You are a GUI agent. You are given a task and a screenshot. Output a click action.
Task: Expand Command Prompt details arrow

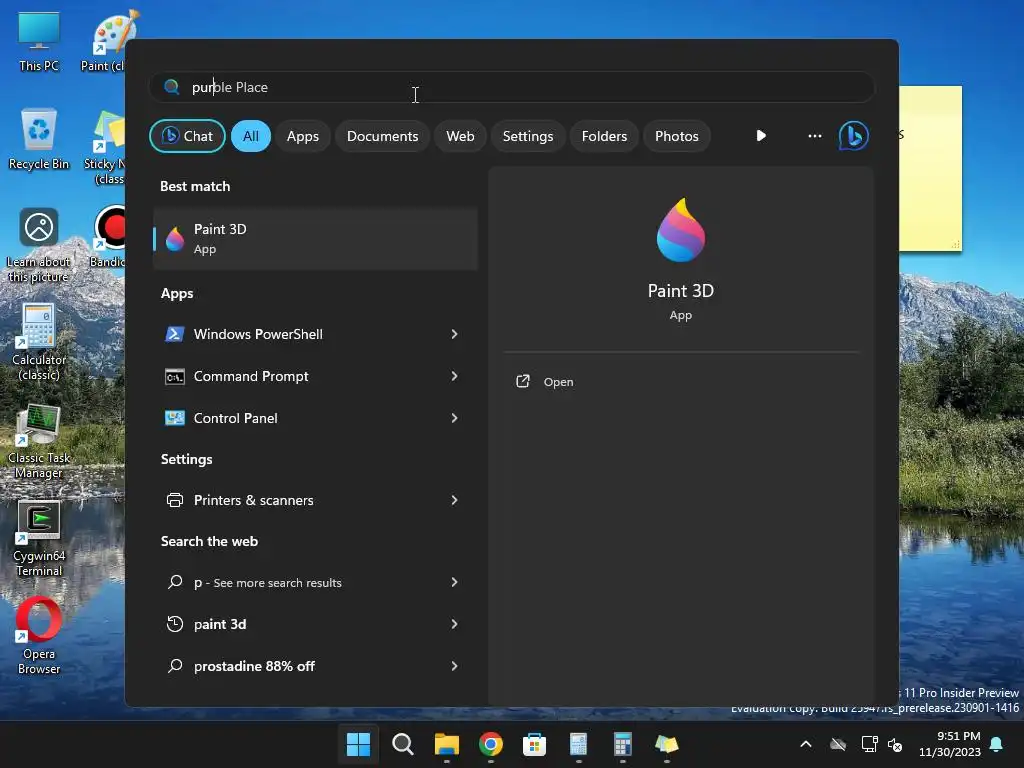455,376
